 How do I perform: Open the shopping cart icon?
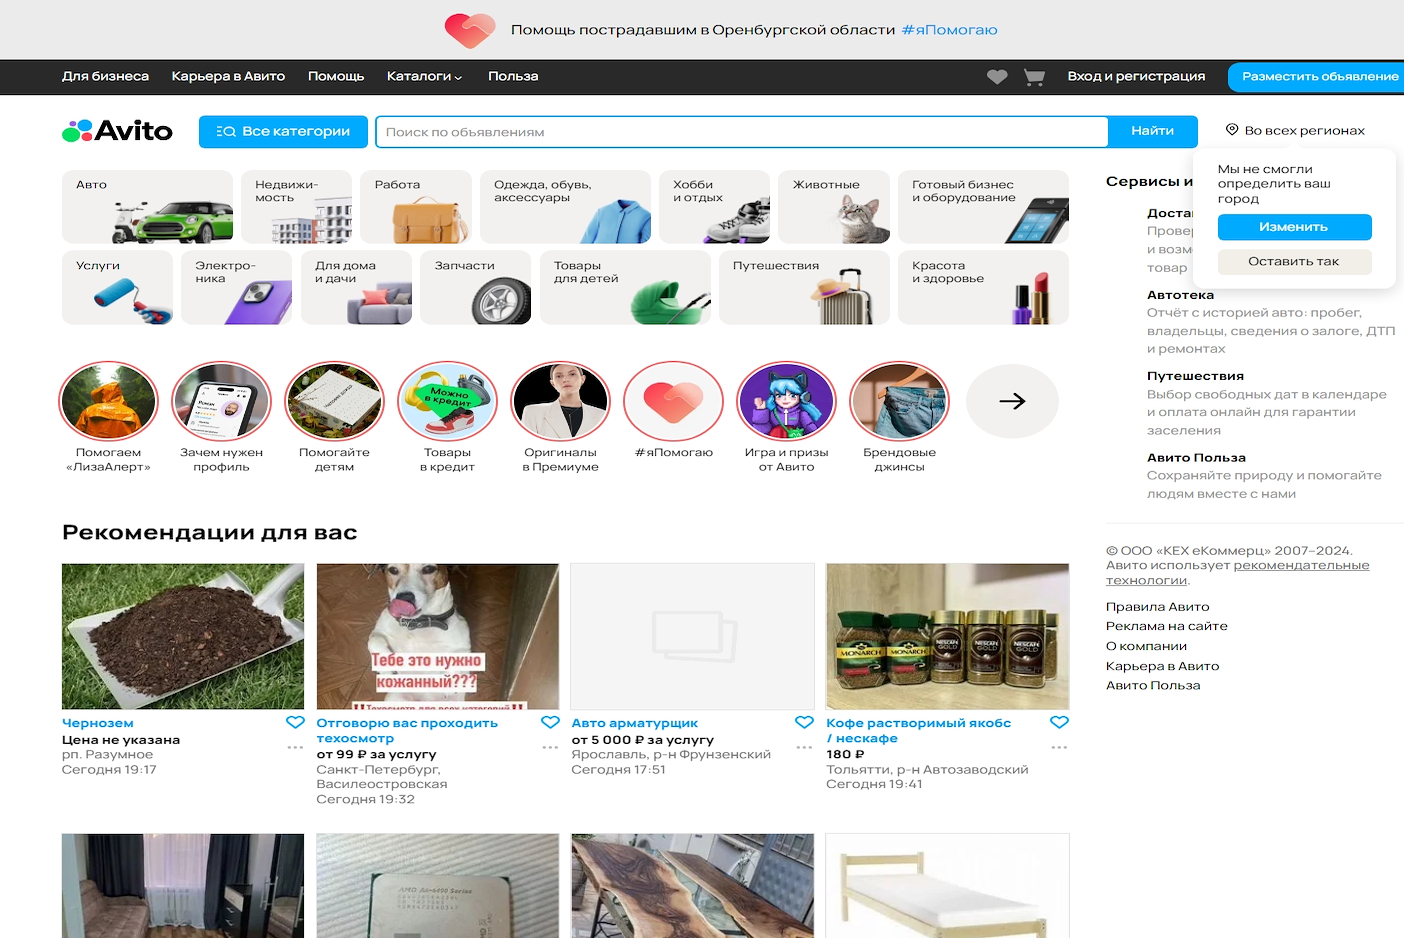pos(1035,77)
